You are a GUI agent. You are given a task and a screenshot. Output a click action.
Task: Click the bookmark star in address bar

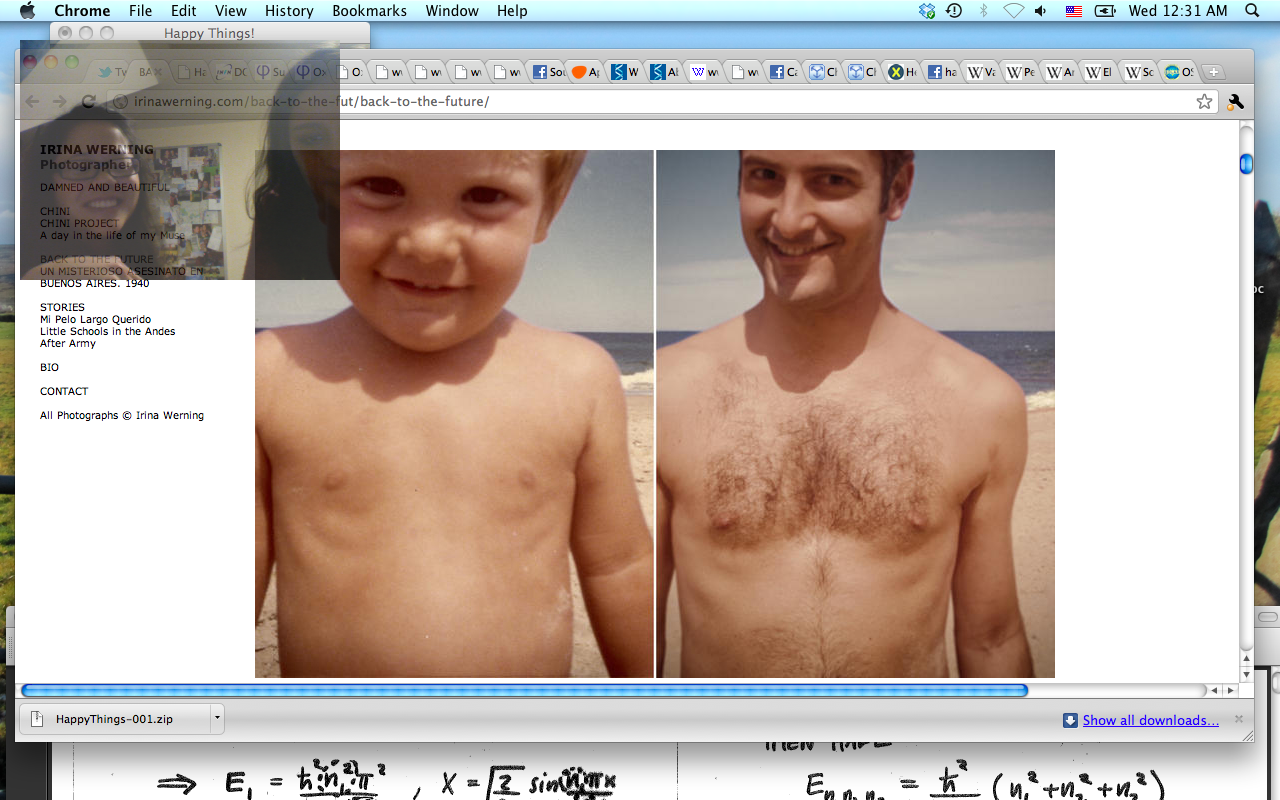pos(1204,101)
